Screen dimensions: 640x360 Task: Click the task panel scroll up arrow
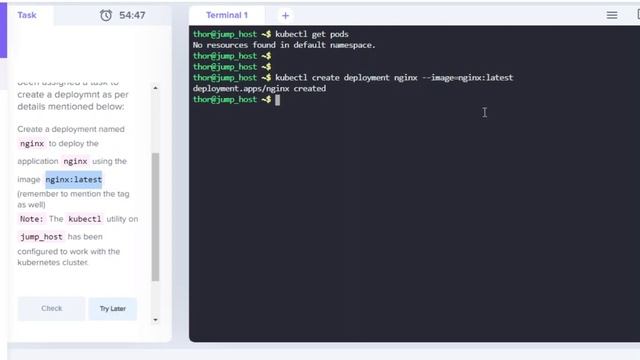pos(155,88)
